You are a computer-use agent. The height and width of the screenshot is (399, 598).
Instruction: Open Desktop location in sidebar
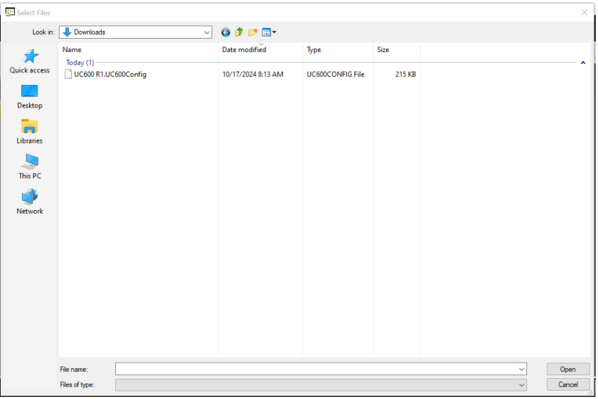(x=30, y=97)
